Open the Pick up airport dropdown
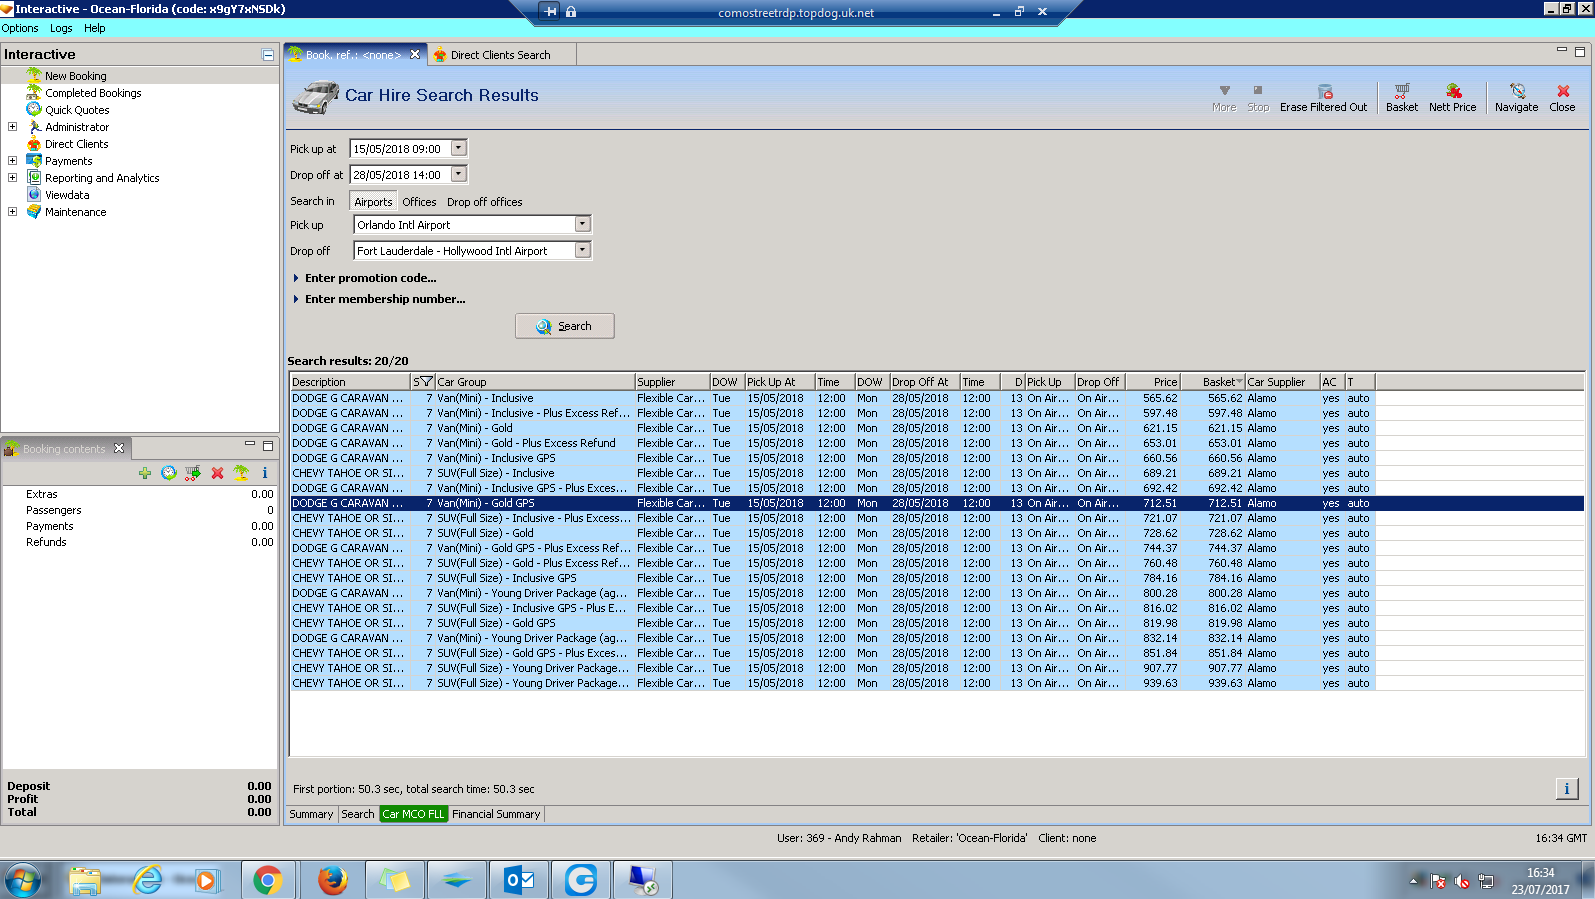1595x899 pixels. pyautogui.click(x=582, y=225)
